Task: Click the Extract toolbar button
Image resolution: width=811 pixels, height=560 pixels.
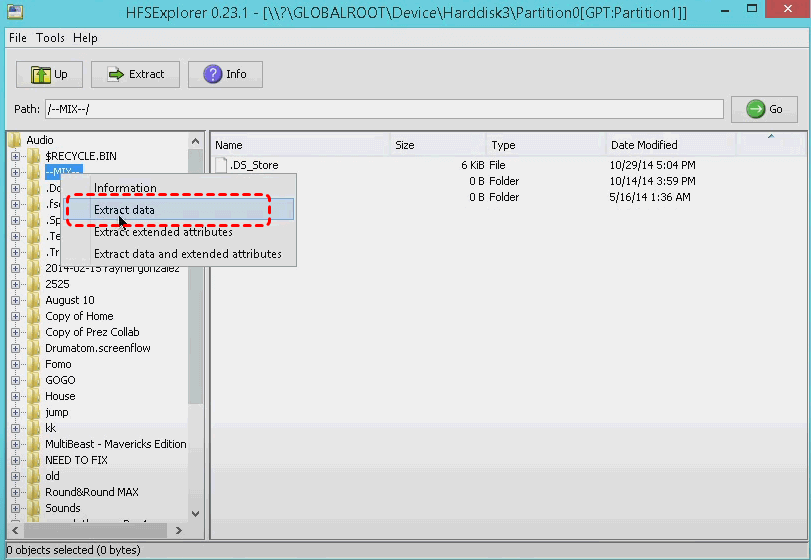Action: click(x=135, y=74)
